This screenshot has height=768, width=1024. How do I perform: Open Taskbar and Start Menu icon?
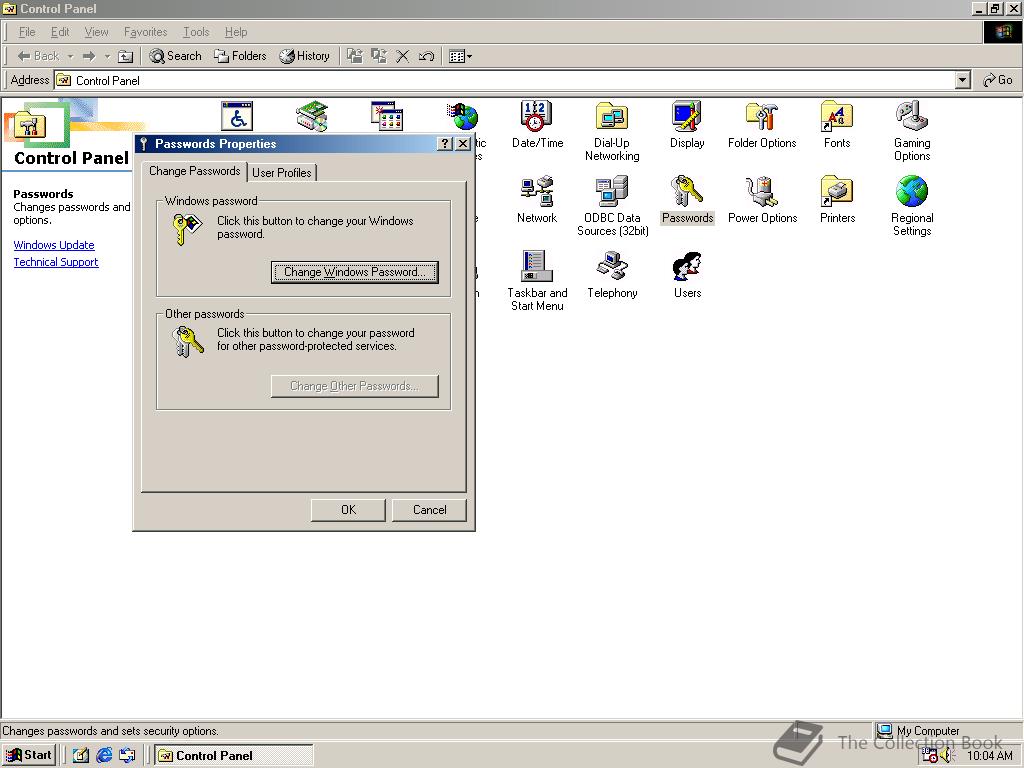coord(537,281)
